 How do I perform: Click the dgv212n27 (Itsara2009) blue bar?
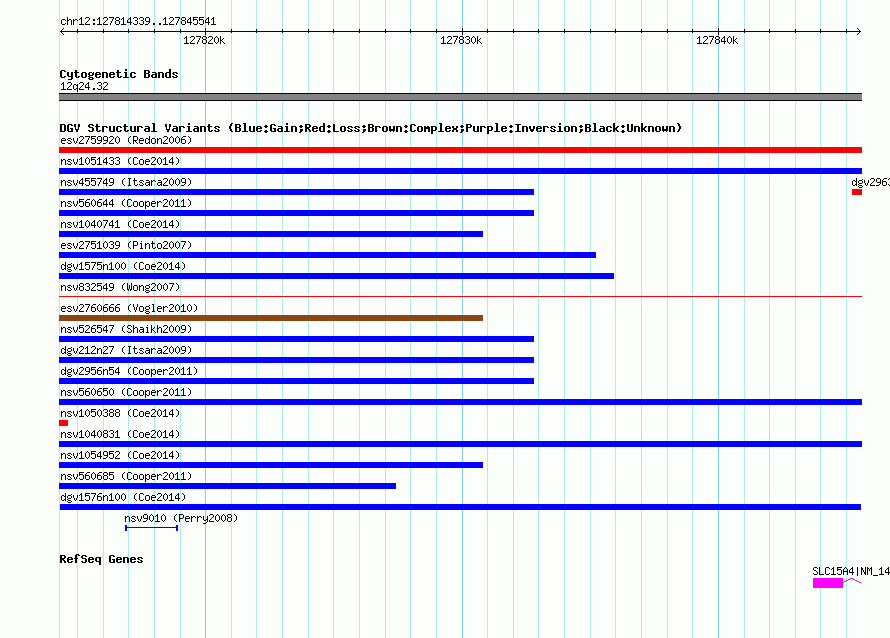[296, 360]
